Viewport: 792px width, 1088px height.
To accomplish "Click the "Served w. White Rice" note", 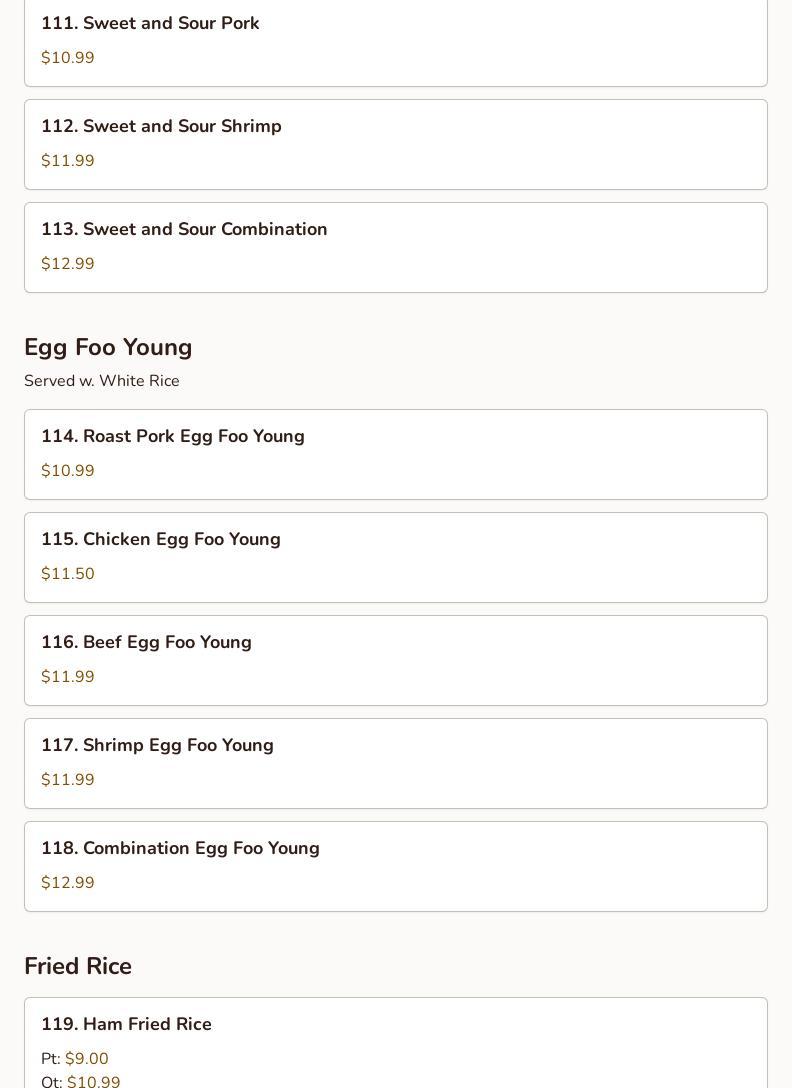I will (102, 381).
